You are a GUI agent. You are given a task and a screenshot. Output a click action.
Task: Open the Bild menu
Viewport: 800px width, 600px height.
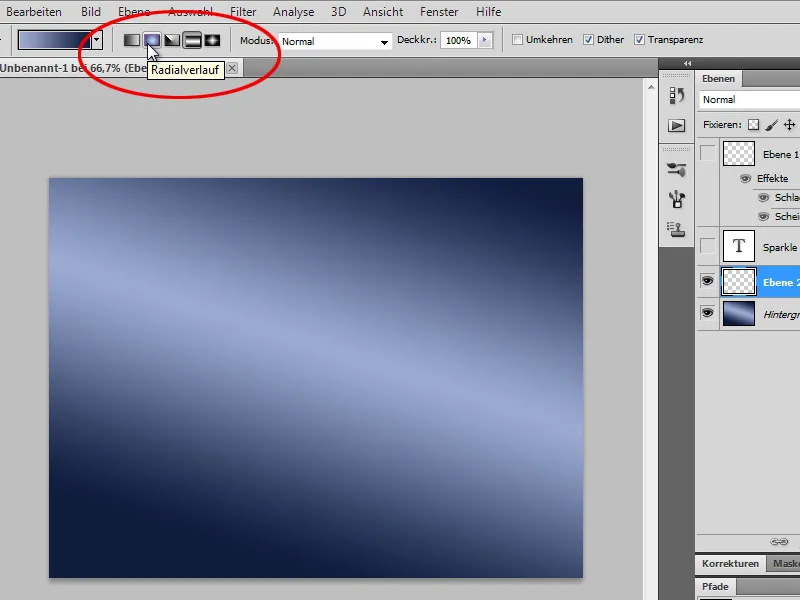[x=91, y=12]
